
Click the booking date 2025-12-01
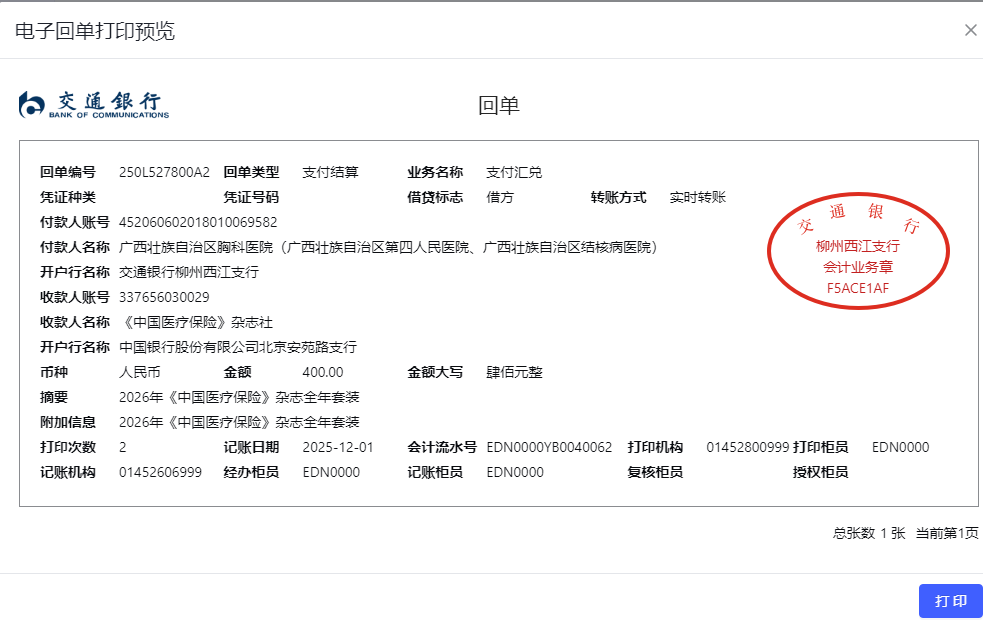click(x=338, y=447)
